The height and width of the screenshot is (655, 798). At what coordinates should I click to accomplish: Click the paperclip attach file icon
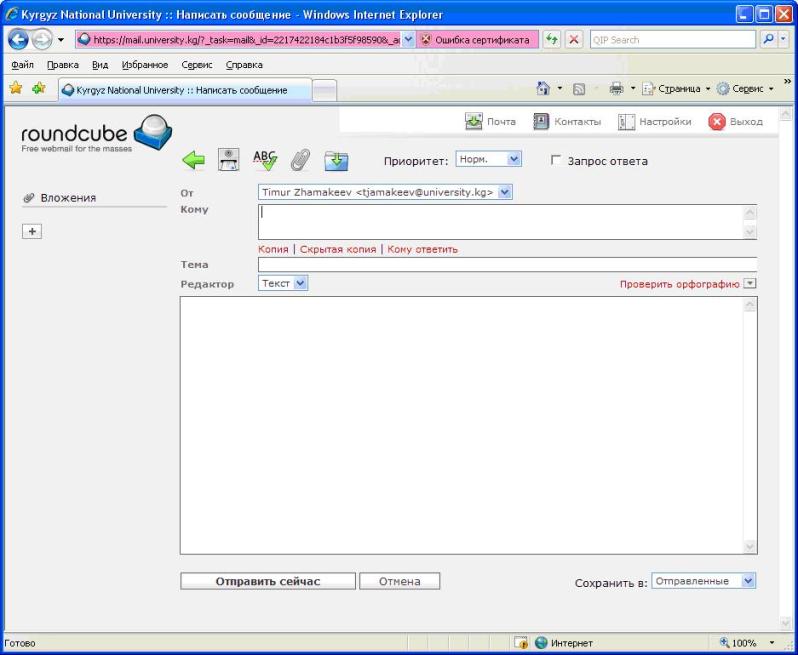(x=297, y=161)
